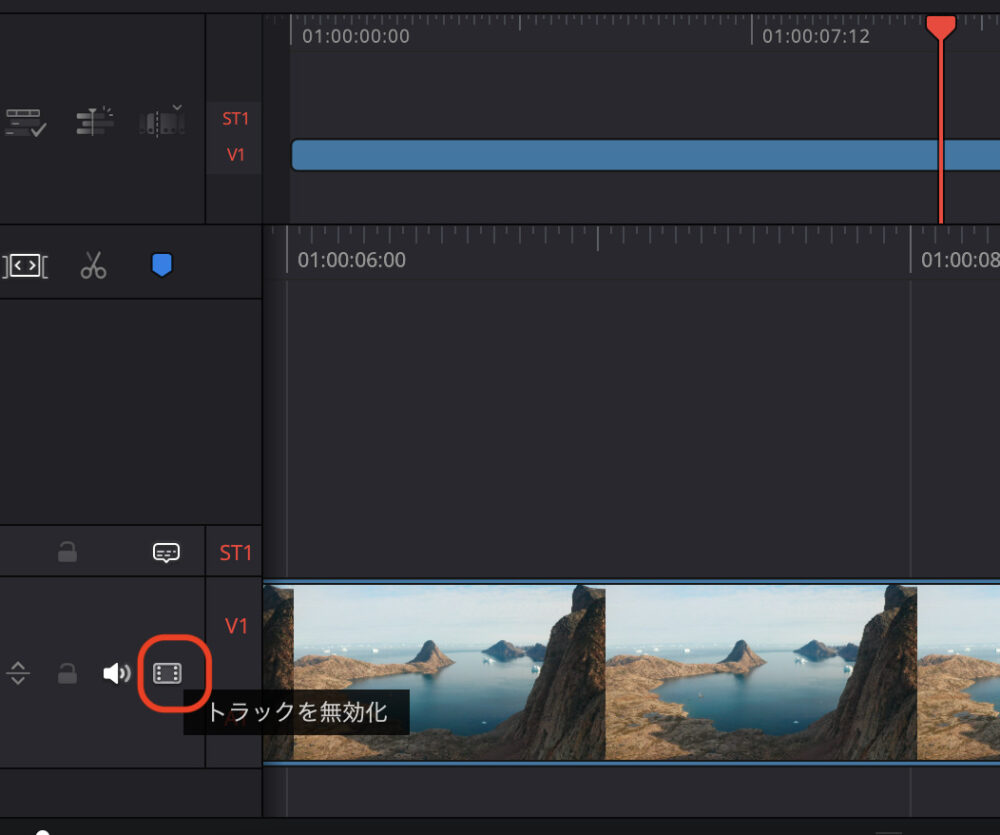Click the track height adjust arrows on V1

[17, 673]
